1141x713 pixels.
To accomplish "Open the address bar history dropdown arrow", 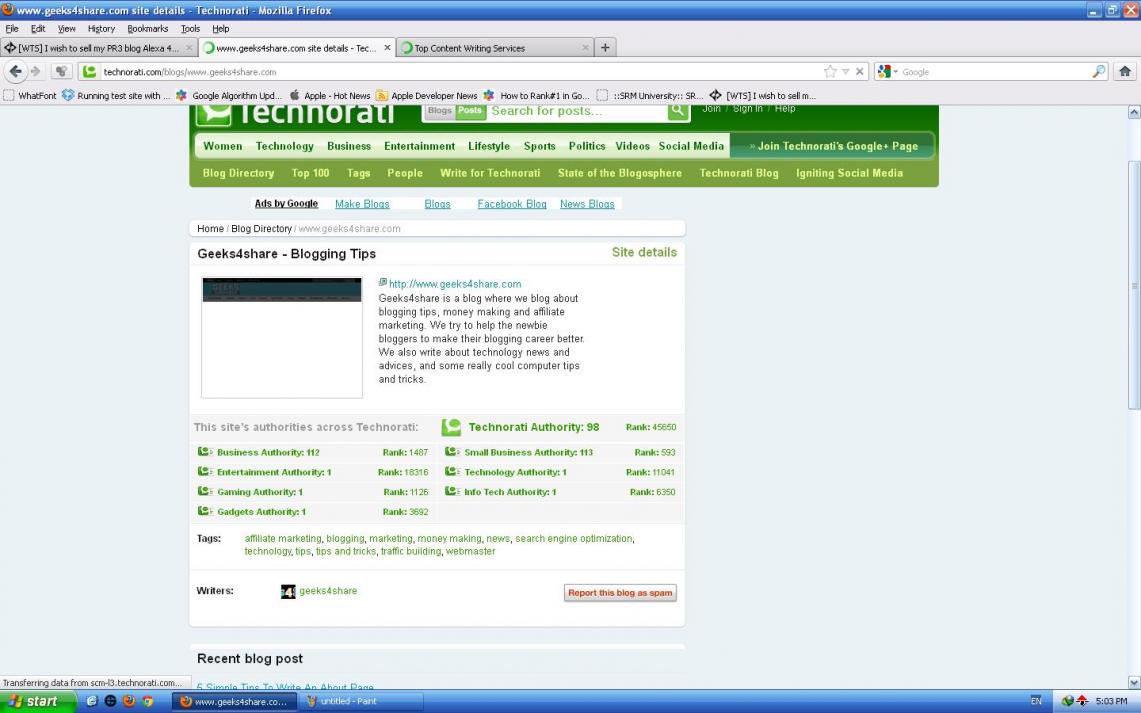I will [x=846, y=71].
